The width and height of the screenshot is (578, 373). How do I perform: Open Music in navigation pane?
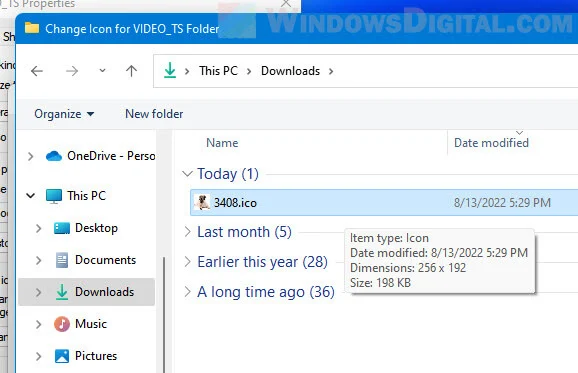[91, 324]
